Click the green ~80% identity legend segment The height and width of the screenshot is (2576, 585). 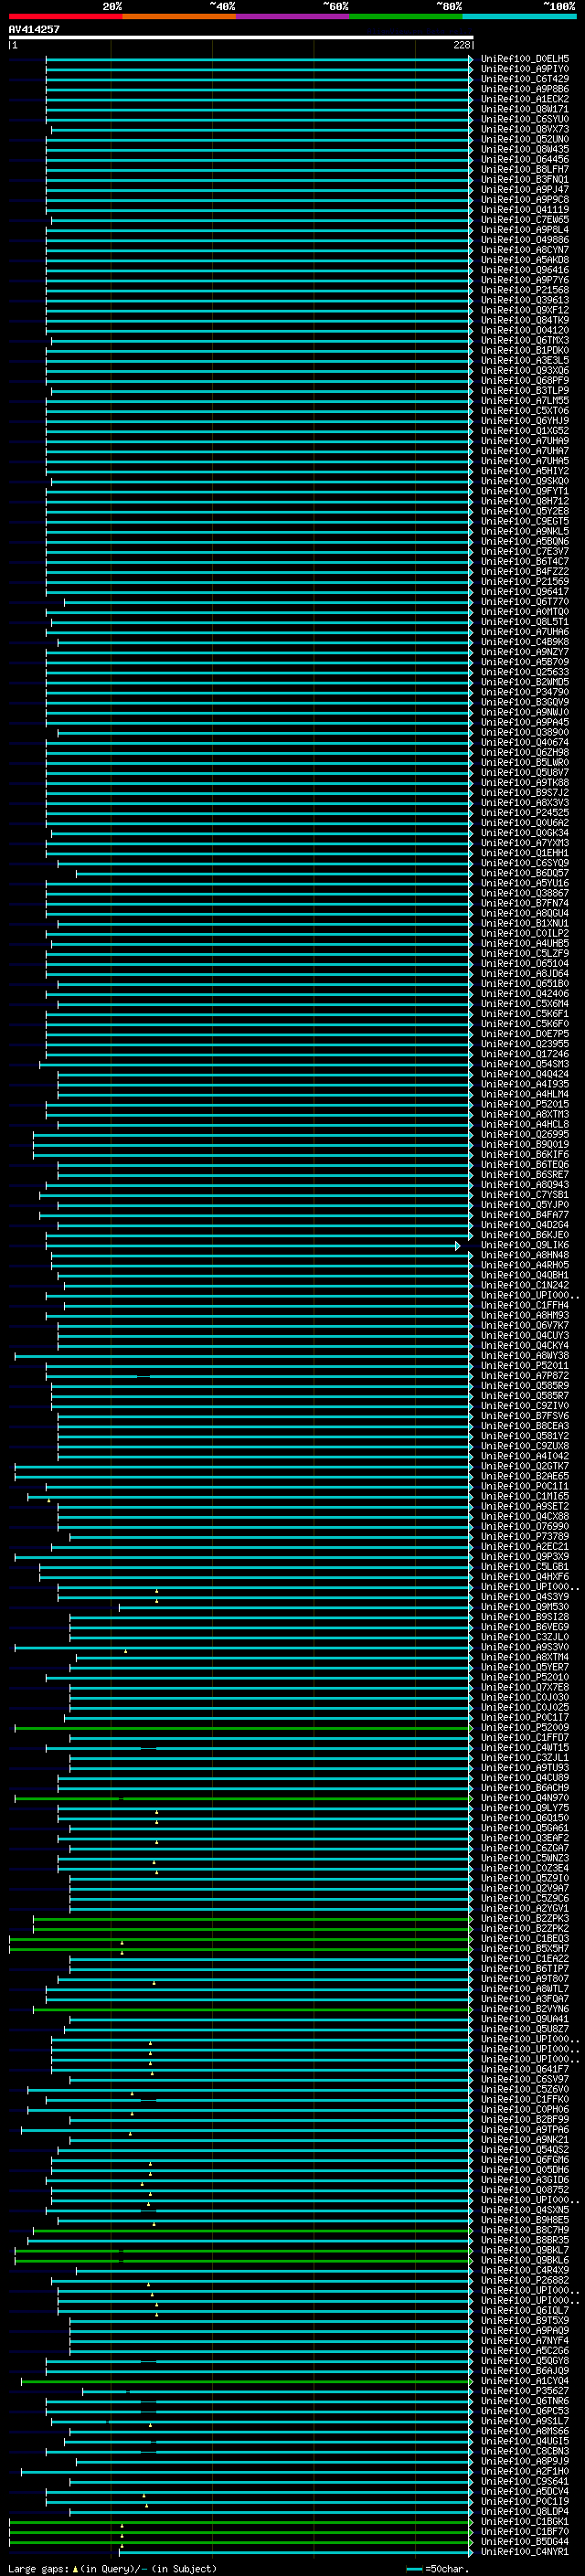click(406, 16)
